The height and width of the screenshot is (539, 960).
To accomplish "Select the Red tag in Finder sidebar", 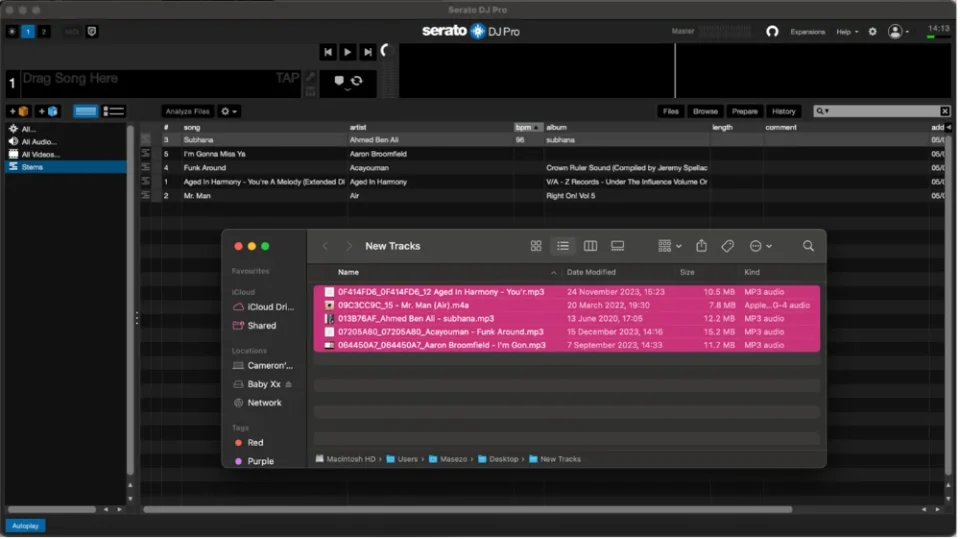I will pos(250,443).
